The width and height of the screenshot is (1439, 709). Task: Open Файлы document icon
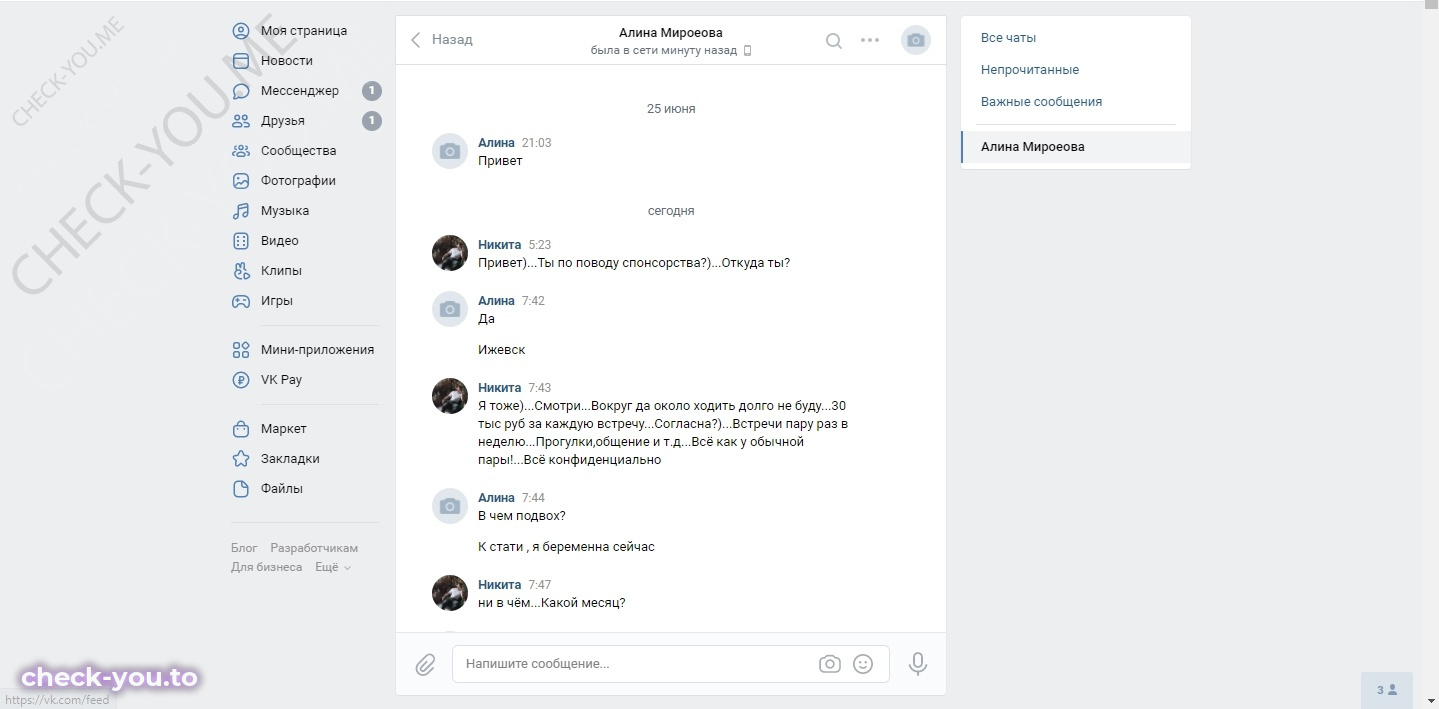[x=241, y=489]
